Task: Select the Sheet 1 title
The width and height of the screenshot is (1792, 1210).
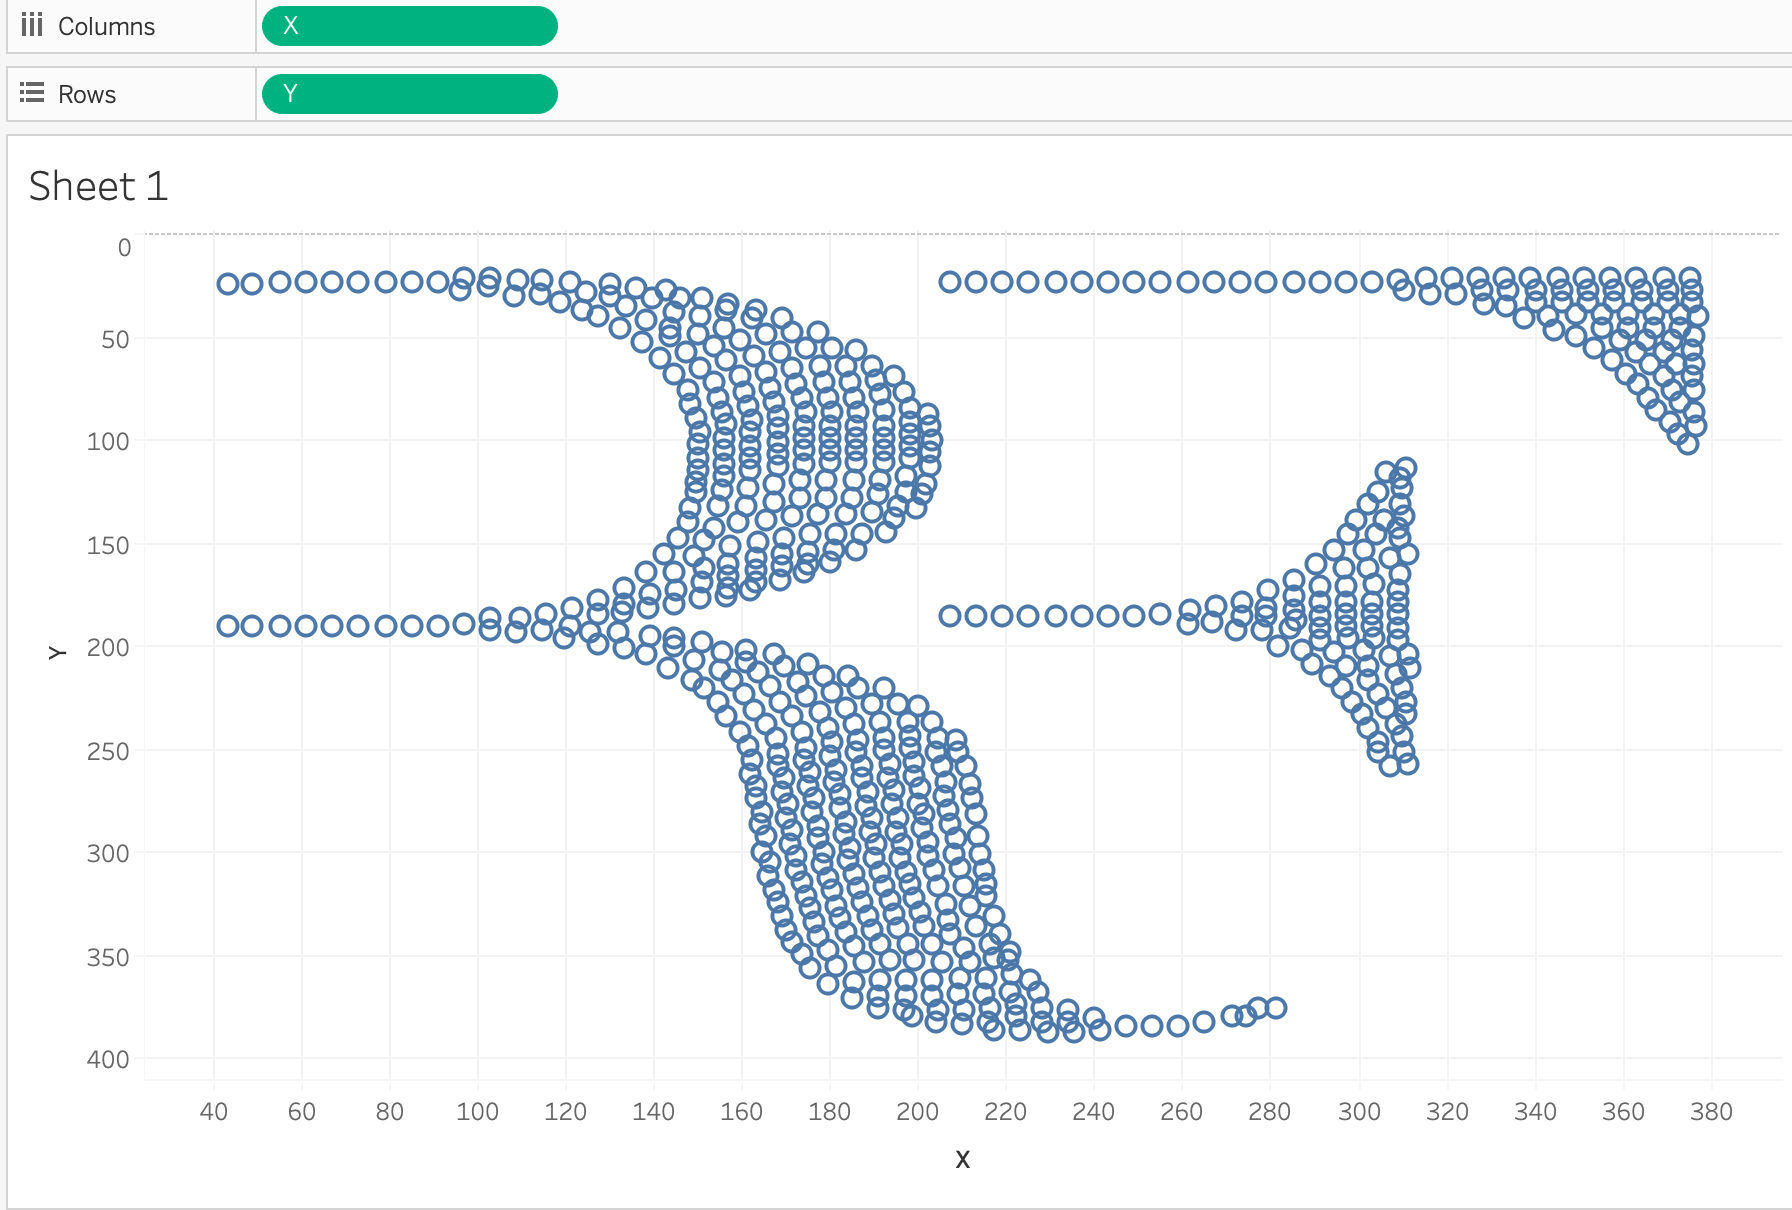Action: point(98,187)
